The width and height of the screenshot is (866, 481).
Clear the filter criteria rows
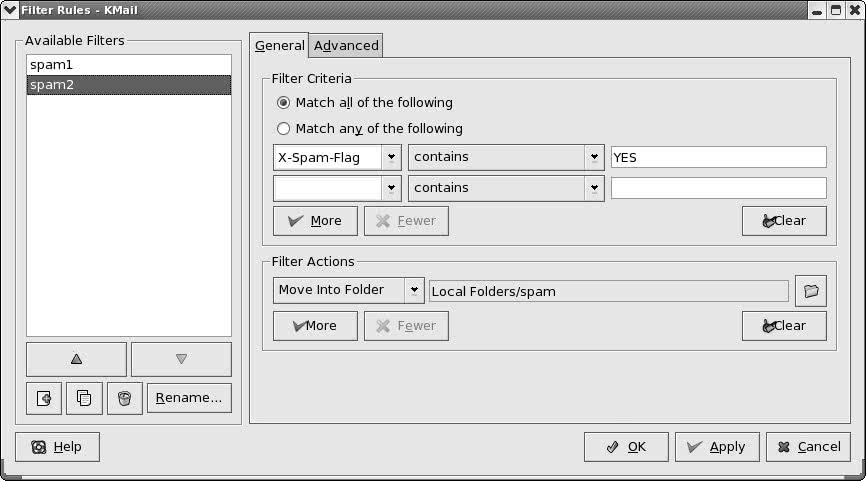coord(784,221)
